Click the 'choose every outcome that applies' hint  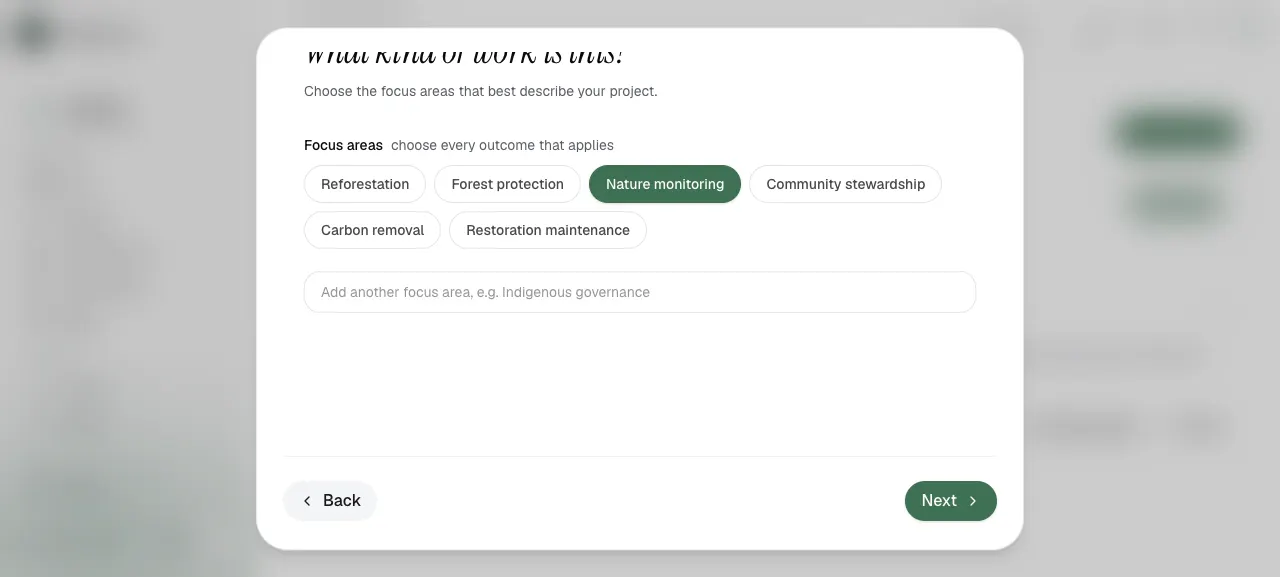502,145
